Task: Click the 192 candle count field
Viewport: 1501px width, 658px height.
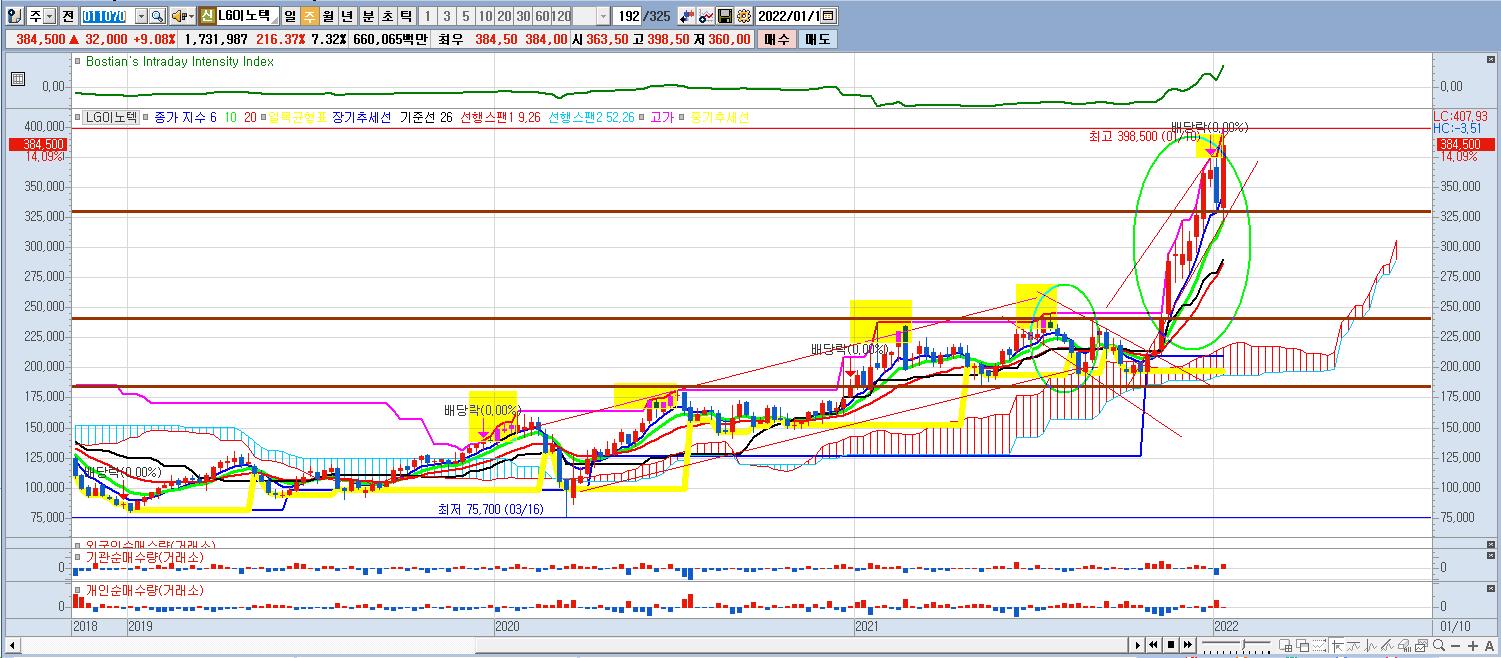Action: (x=629, y=16)
